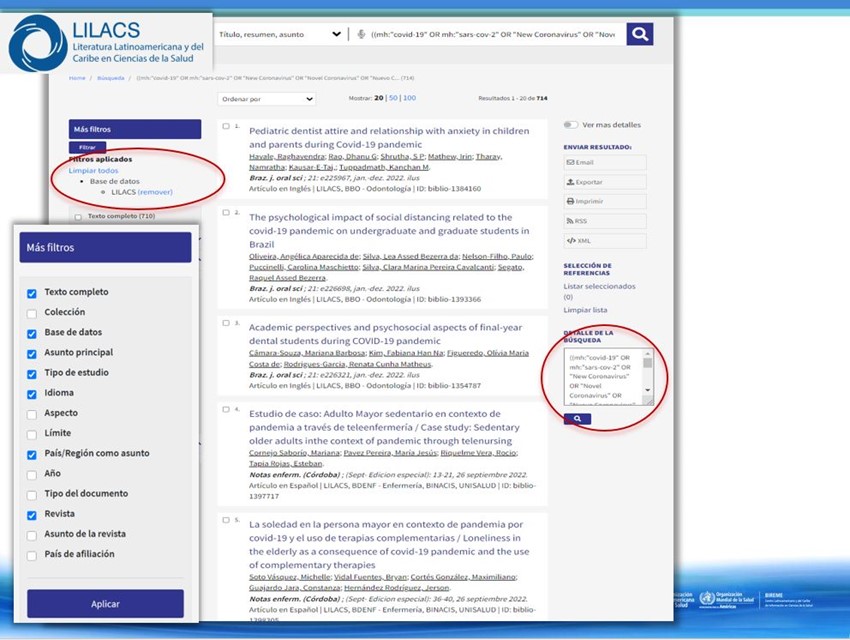Click the microphone voice search icon
Viewport: 850px width, 640px height.
(362, 34)
